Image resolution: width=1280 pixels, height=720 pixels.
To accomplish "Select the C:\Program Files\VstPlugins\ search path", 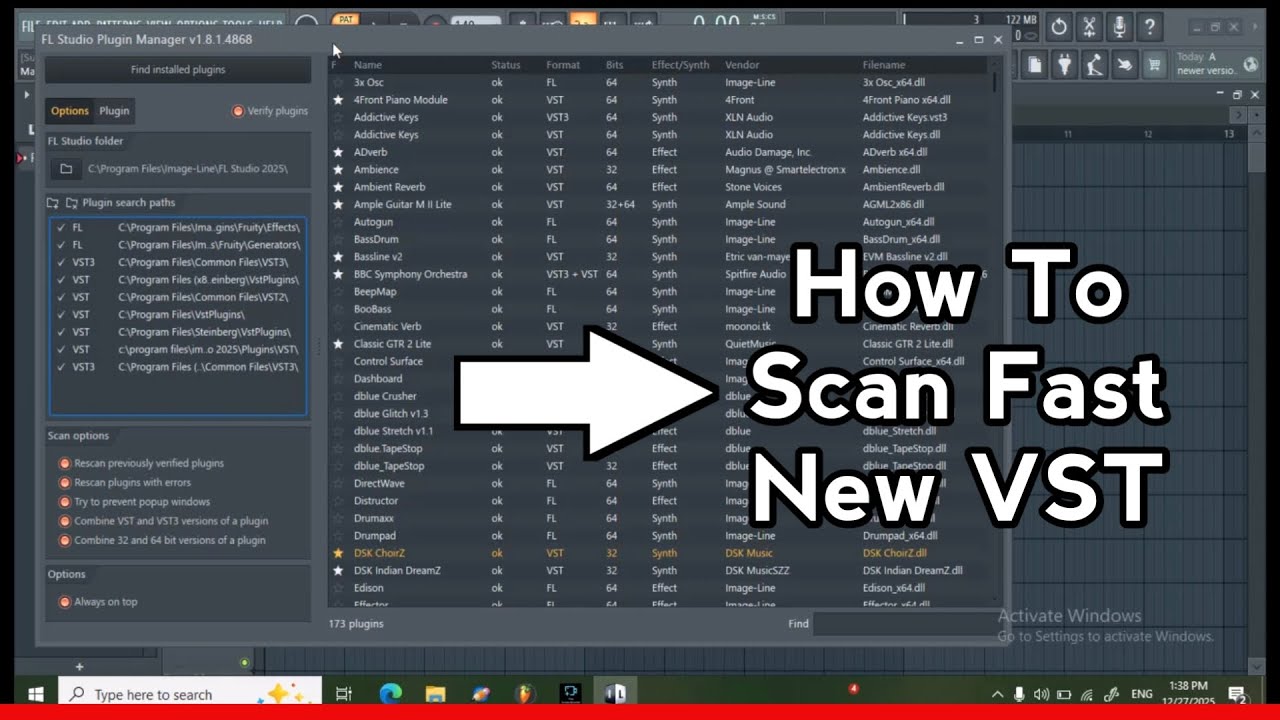I will coord(178,314).
